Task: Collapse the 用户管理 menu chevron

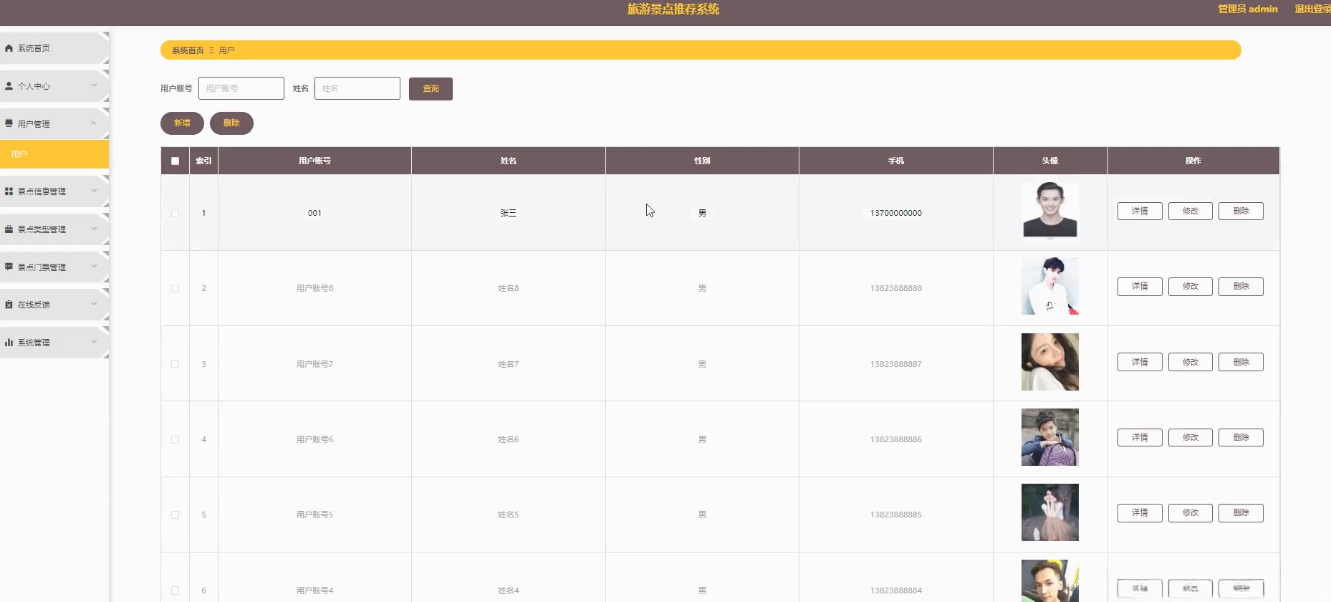Action: point(94,124)
